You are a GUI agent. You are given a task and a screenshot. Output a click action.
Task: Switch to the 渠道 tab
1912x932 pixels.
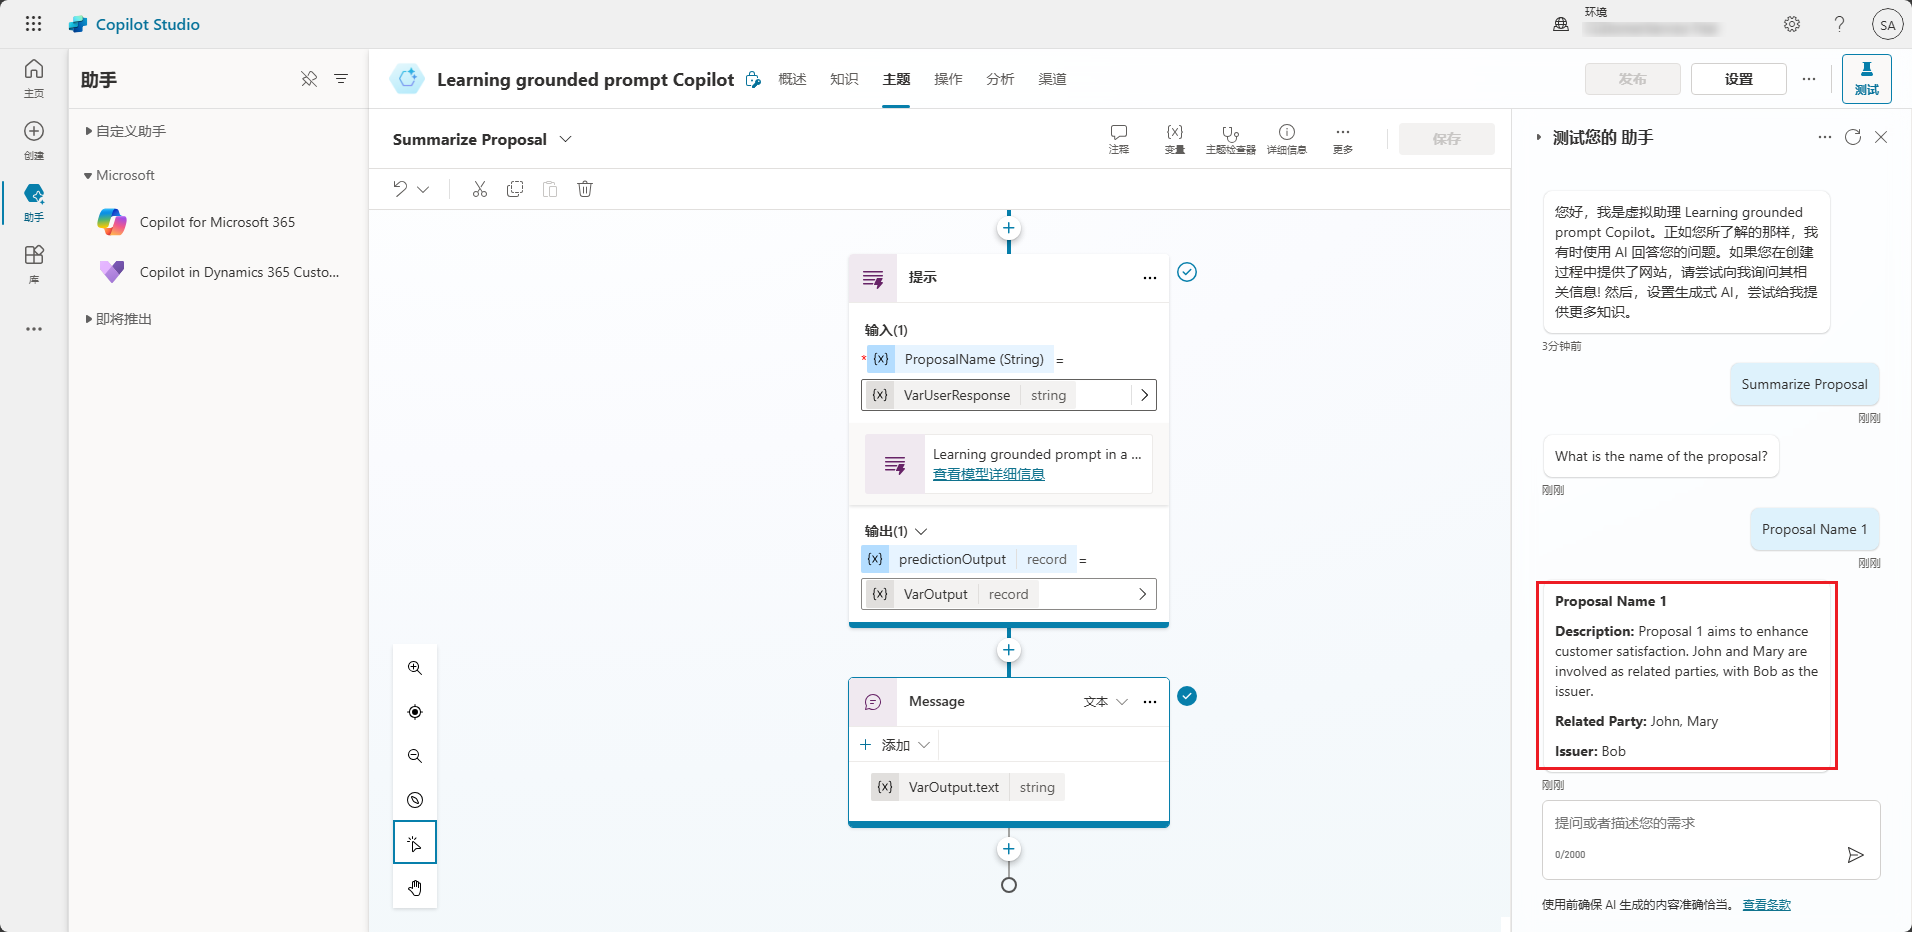coord(1052,79)
